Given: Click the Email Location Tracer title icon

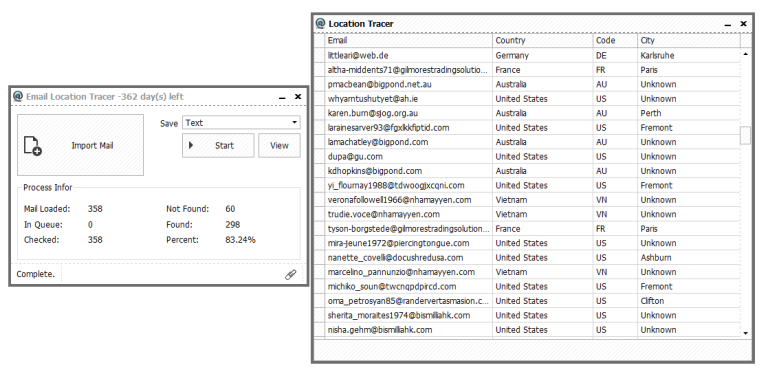Looking at the screenshot, I should [x=18, y=96].
